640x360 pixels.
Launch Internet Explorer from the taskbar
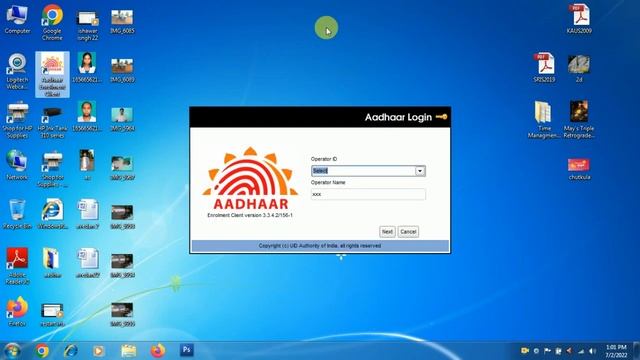coord(71,351)
